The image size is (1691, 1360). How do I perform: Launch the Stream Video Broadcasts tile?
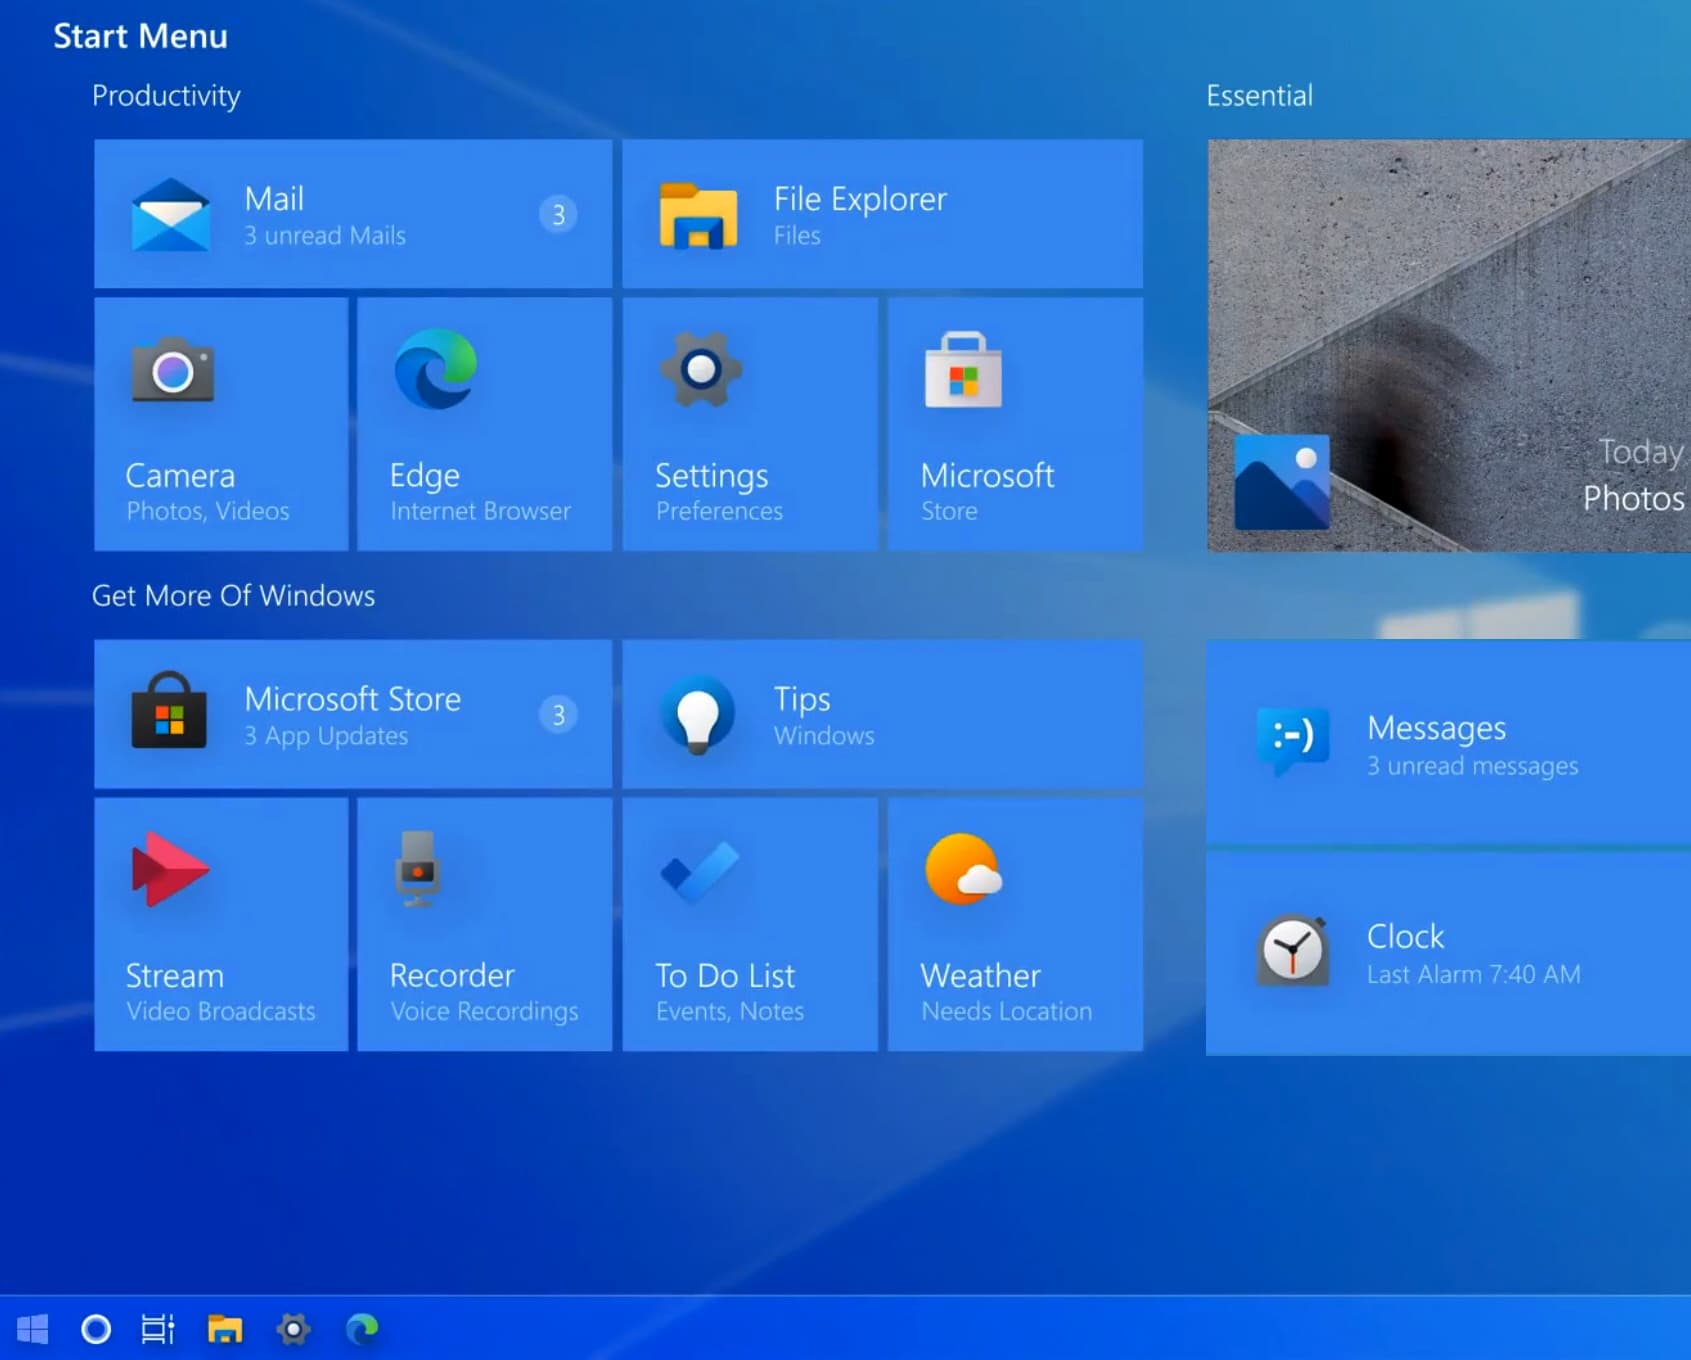221,924
